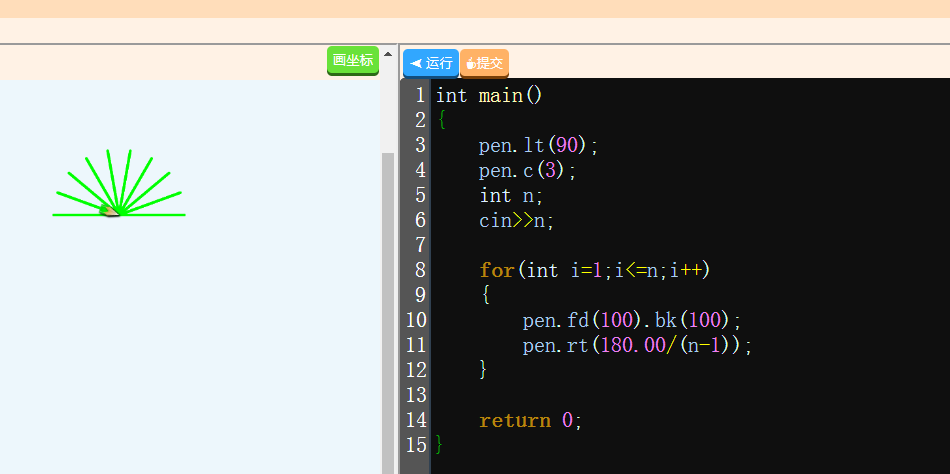Click the 'return 0;' statement on line 14
The height and width of the screenshot is (474, 950).
[531, 420]
